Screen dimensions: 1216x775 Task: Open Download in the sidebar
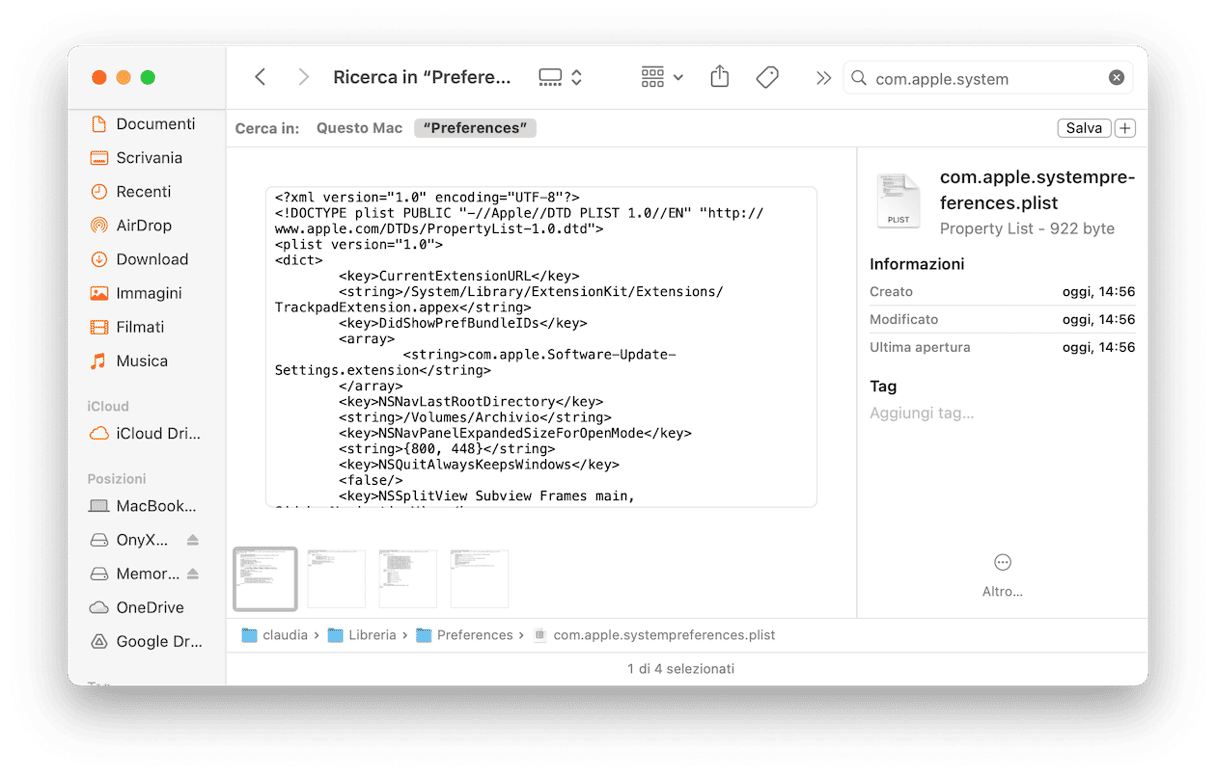142,259
